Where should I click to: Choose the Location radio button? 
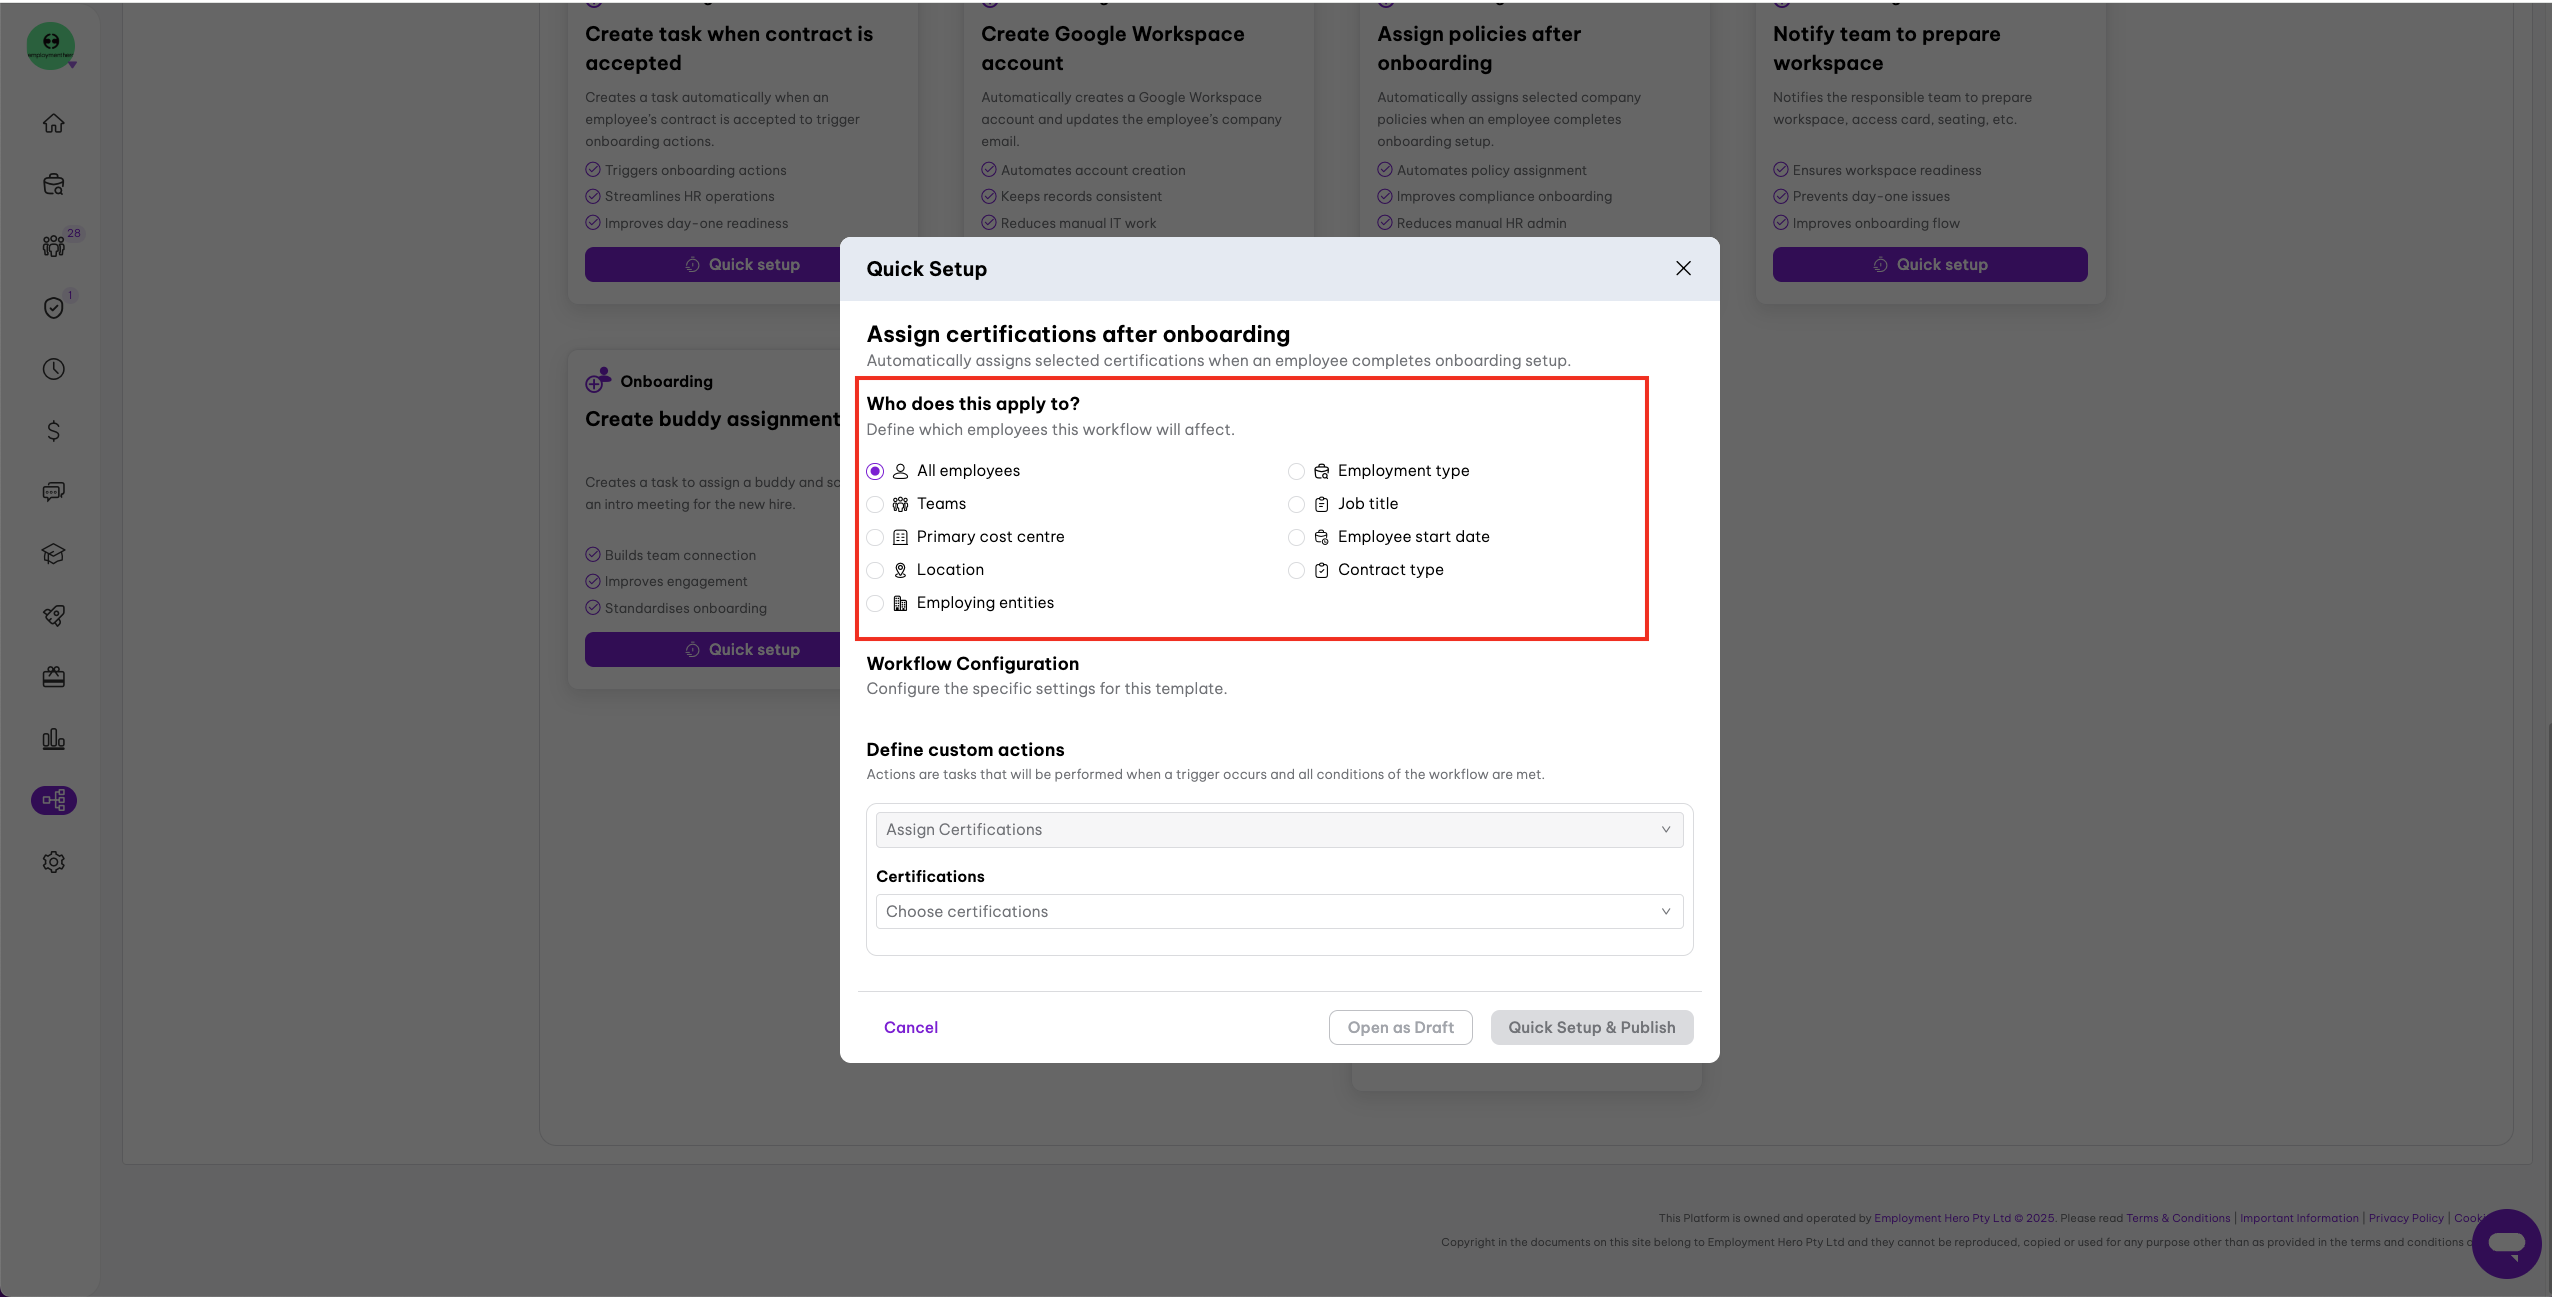click(x=876, y=570)
